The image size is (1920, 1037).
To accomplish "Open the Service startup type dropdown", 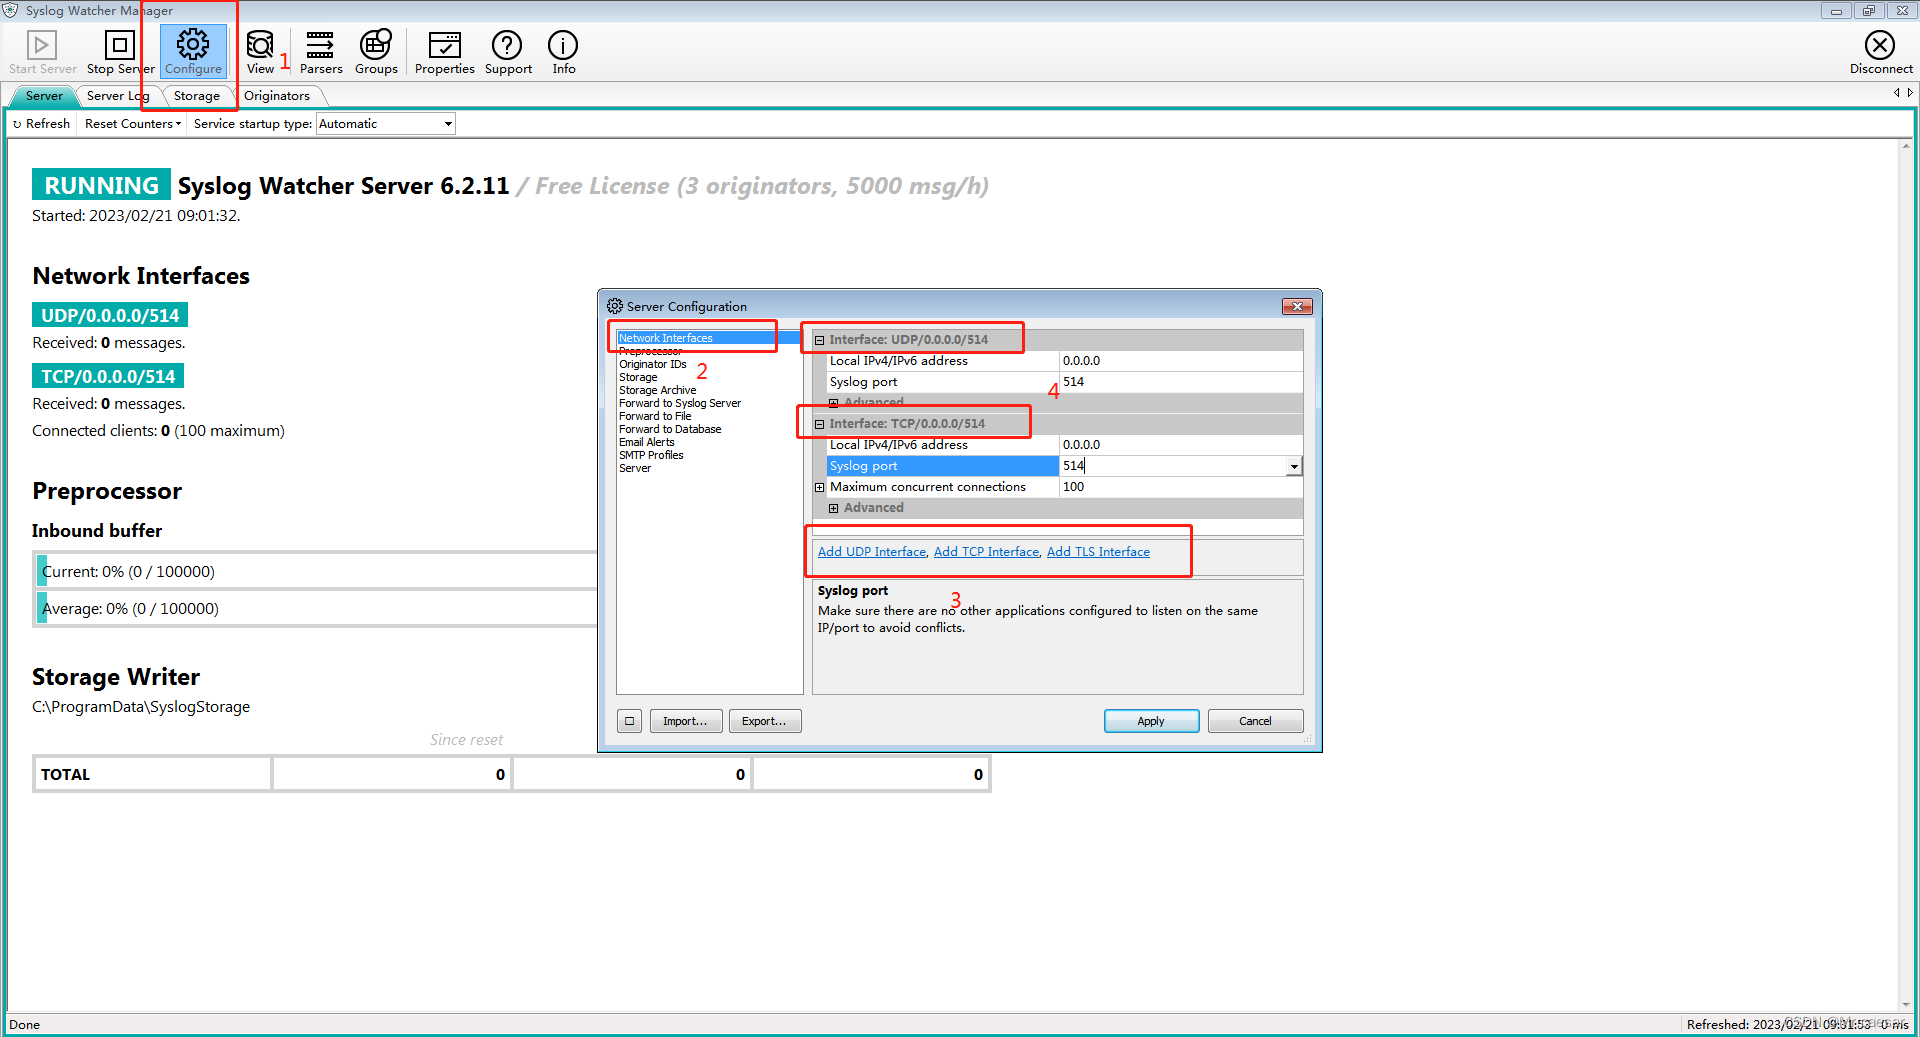I will click(x=447, y=123).
